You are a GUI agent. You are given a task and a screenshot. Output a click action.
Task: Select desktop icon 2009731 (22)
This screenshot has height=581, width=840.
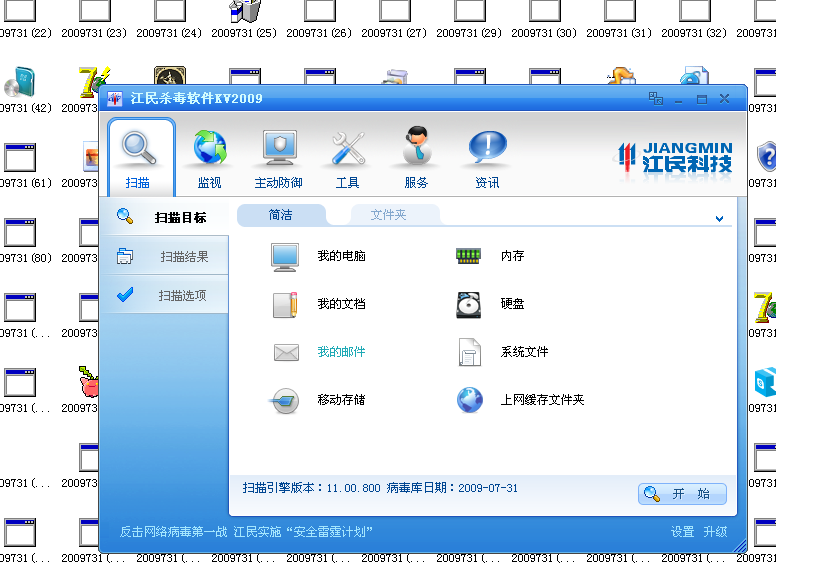pos(19,19)
